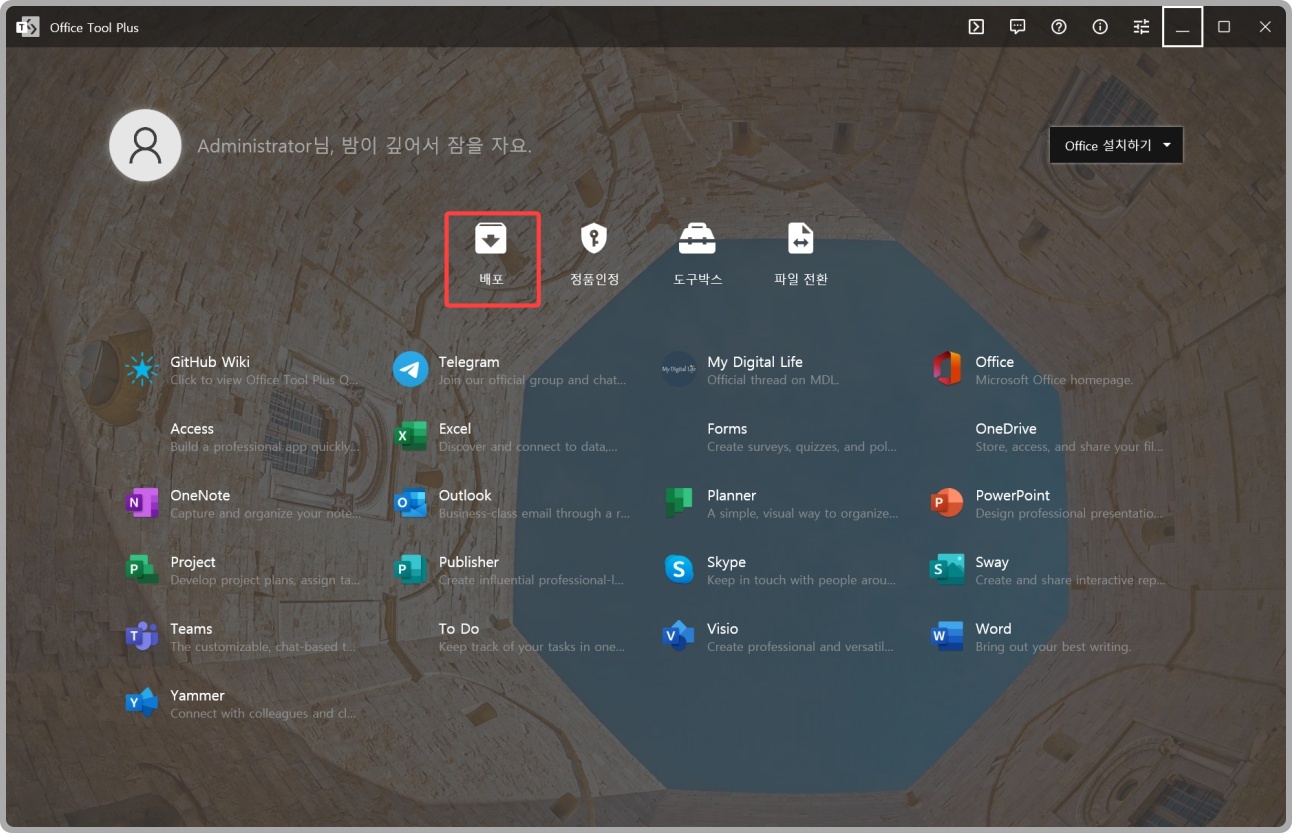1292x833 pixels.
Task: Click the orange PowerPoint icon
Action: pos(947,503)
